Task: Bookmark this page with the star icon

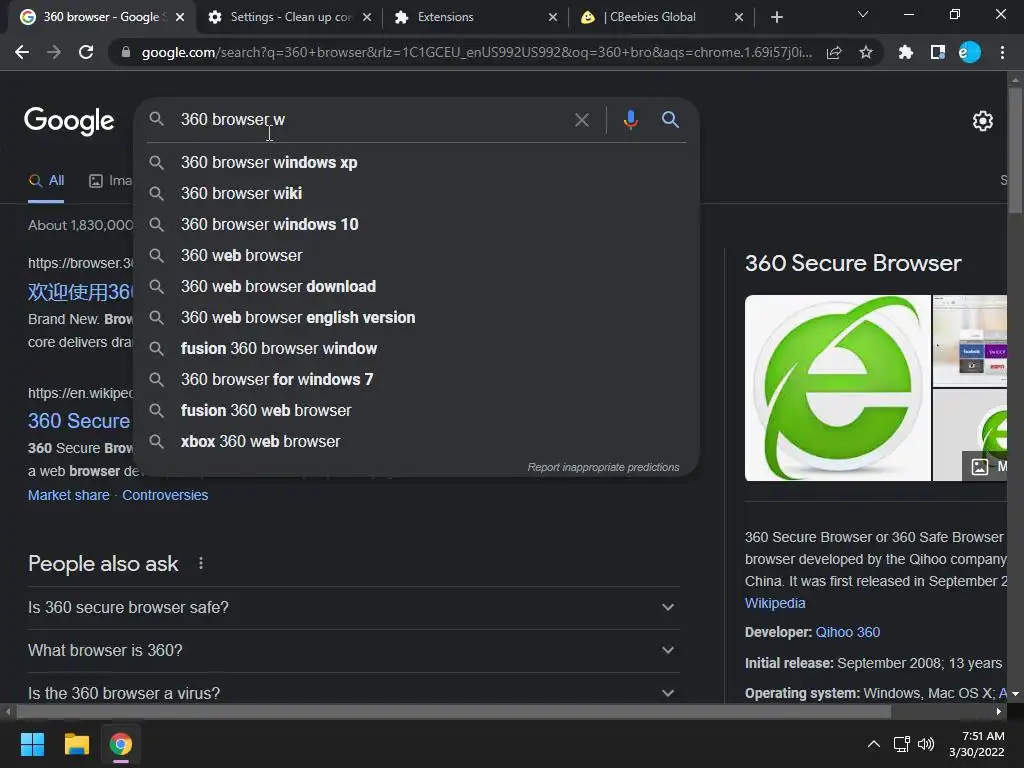Action: [x=866, y=52]
